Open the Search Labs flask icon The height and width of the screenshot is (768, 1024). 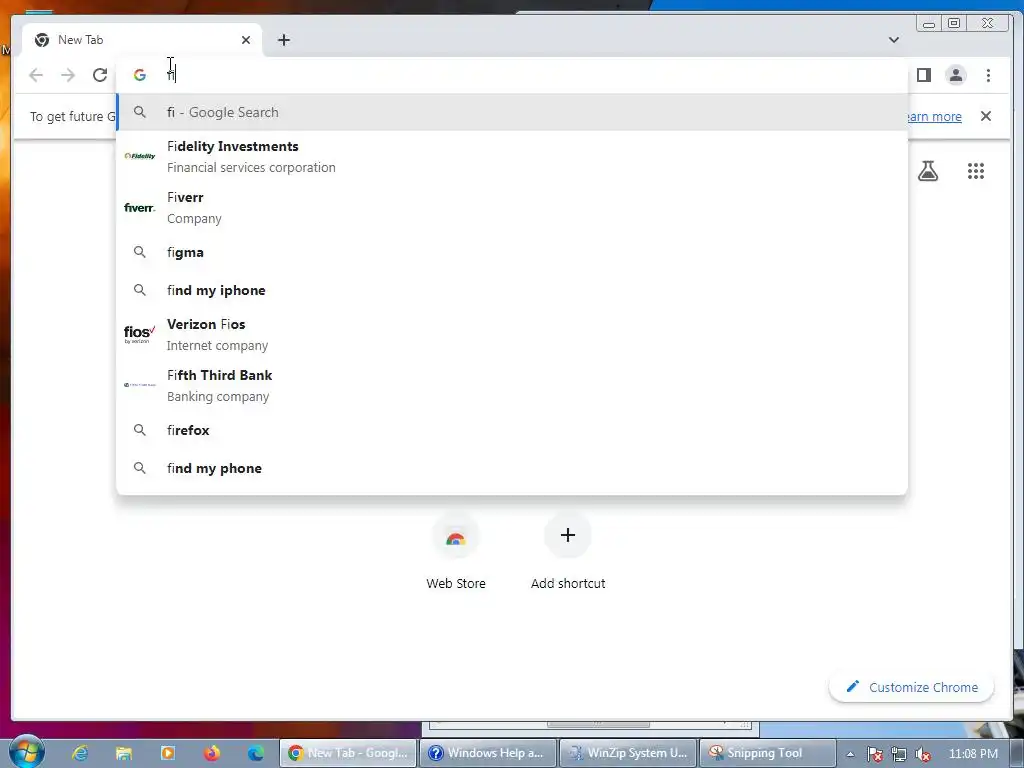click(x=927, y=171)
